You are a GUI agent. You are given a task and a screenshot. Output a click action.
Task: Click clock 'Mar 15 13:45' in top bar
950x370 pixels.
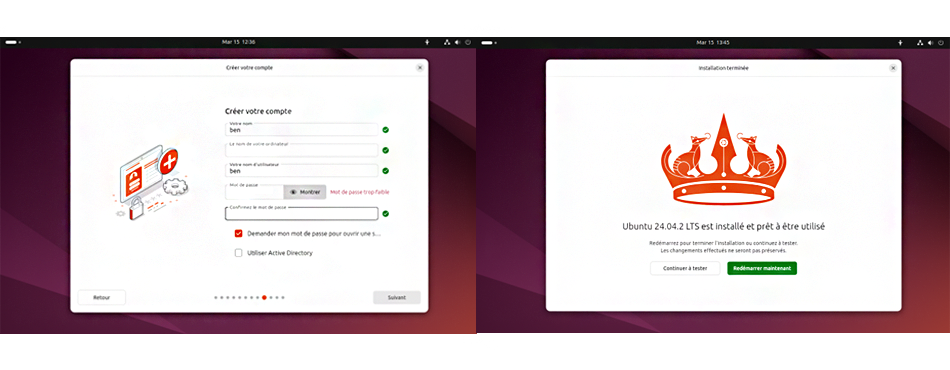712,42
